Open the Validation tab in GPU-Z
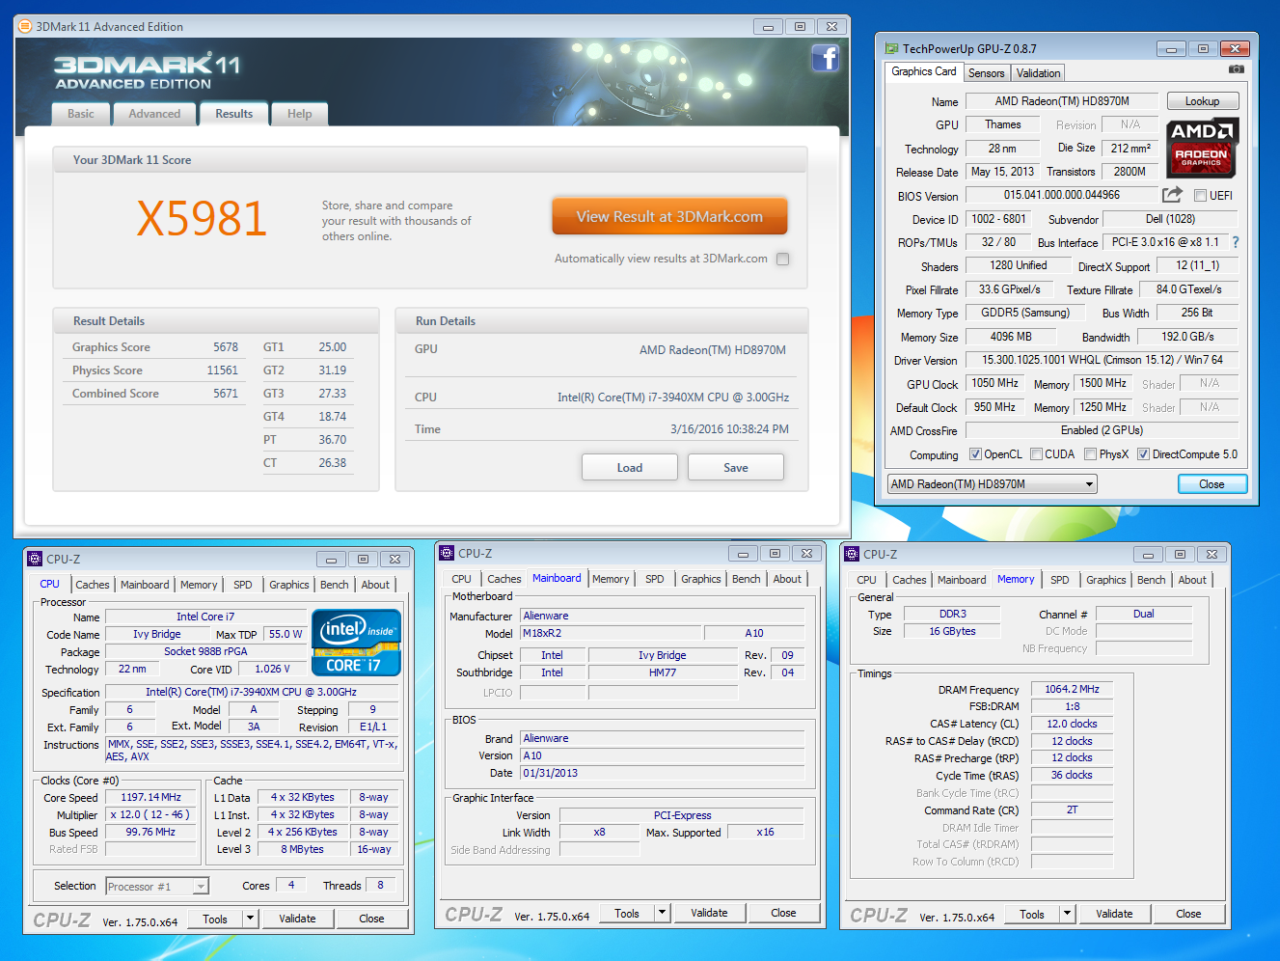 [x=1038, y=73]
